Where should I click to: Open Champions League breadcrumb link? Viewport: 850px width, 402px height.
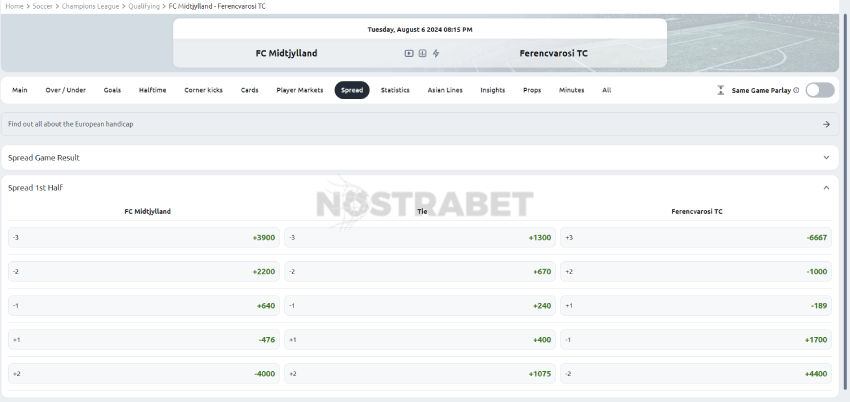point(90,6)
